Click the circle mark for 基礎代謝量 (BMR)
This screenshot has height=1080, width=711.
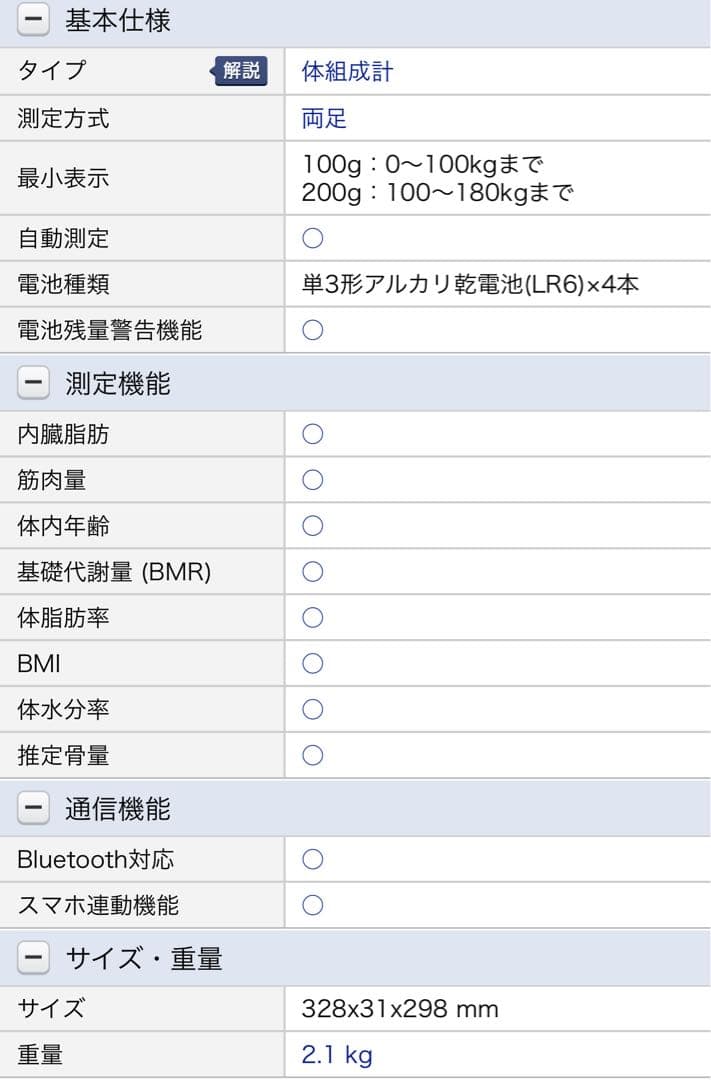tap(313, 572)
